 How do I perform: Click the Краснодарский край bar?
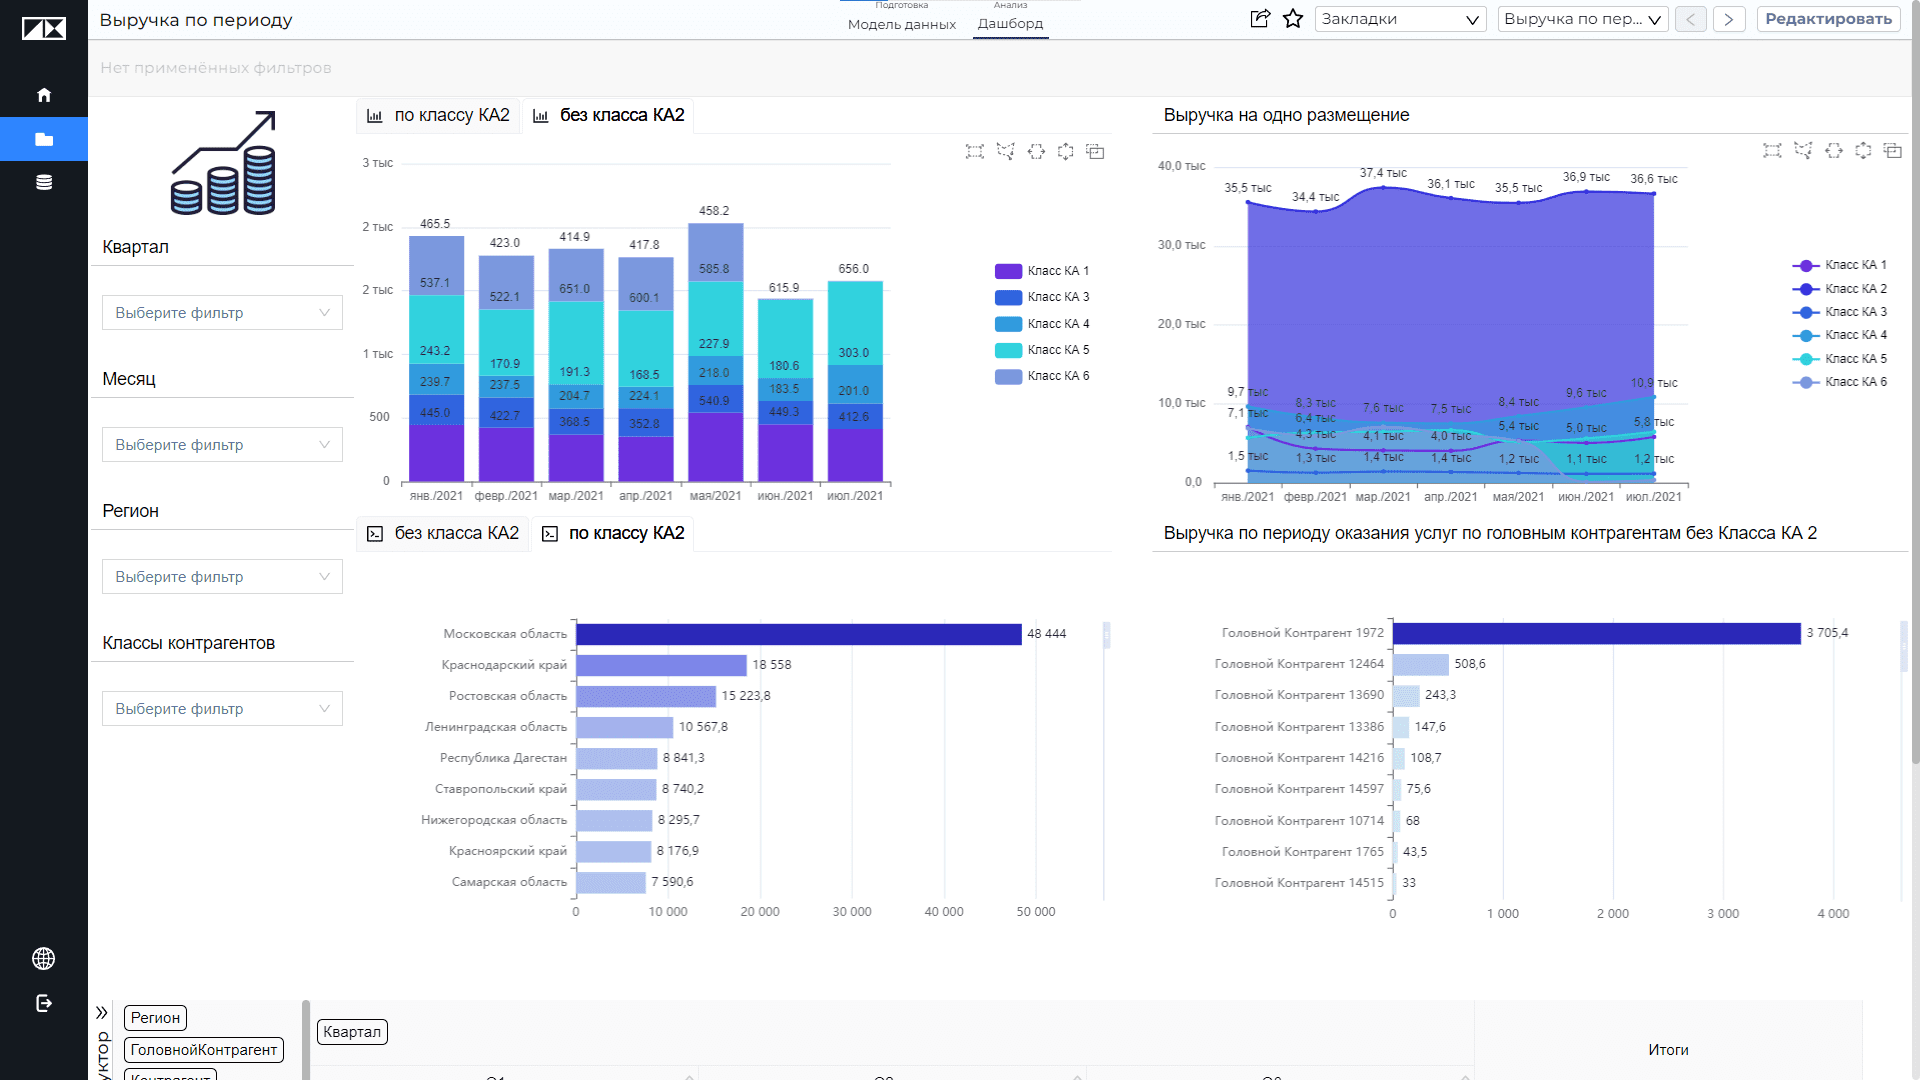[x=662, y=665]
